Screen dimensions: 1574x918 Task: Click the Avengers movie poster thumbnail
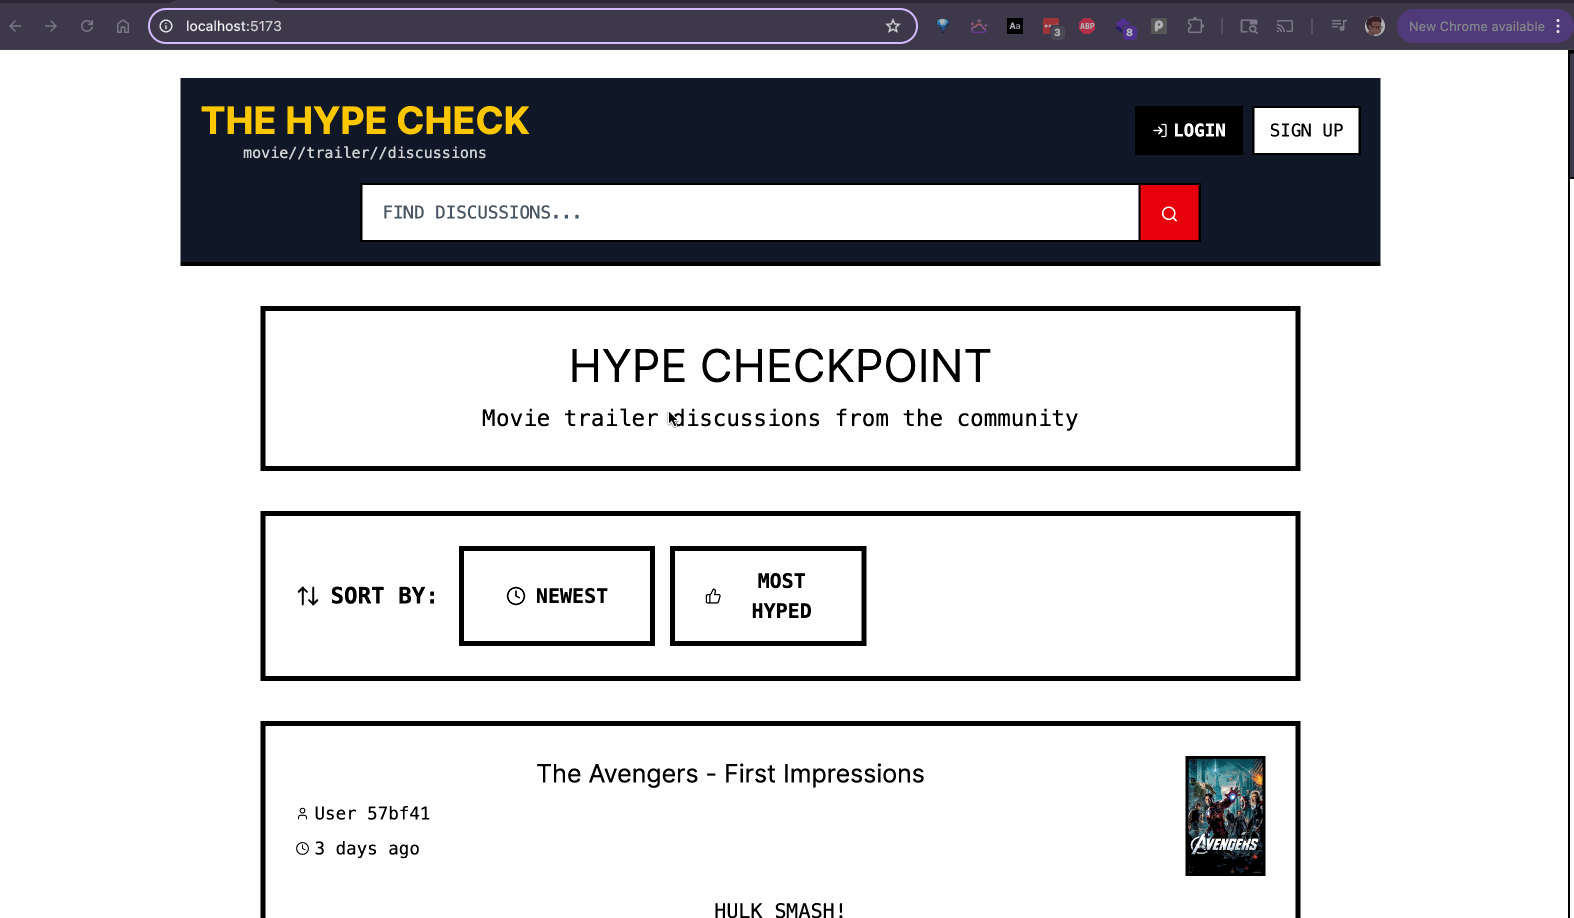click(1225, 816)
